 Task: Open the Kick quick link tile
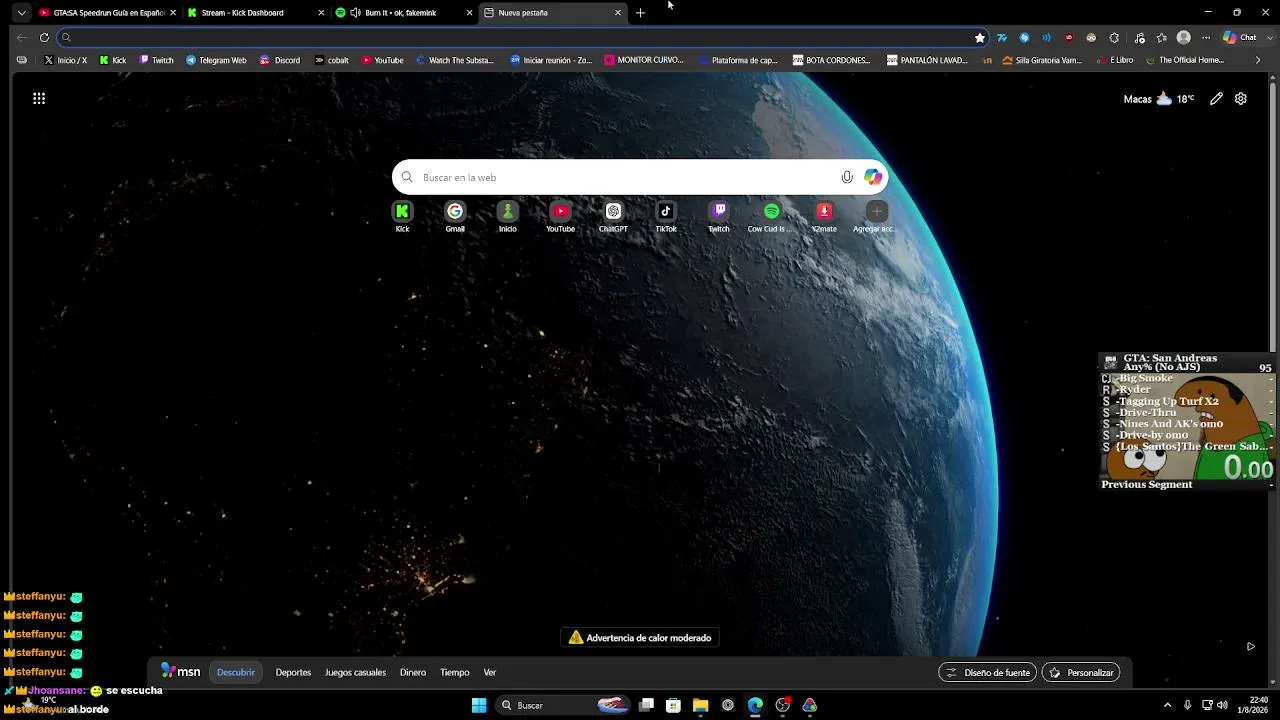[402, 216]
